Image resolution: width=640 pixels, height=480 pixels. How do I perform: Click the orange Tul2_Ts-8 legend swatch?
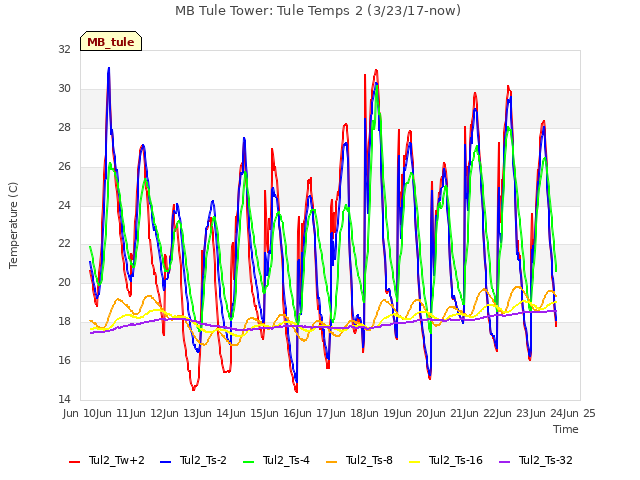point(331,462)
